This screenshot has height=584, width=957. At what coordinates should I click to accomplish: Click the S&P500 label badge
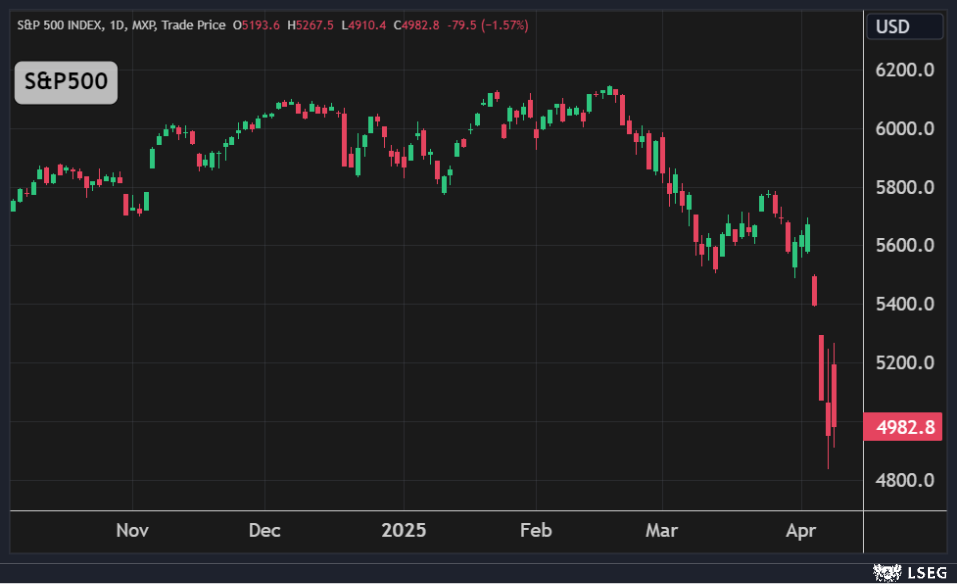click(66, 82)
